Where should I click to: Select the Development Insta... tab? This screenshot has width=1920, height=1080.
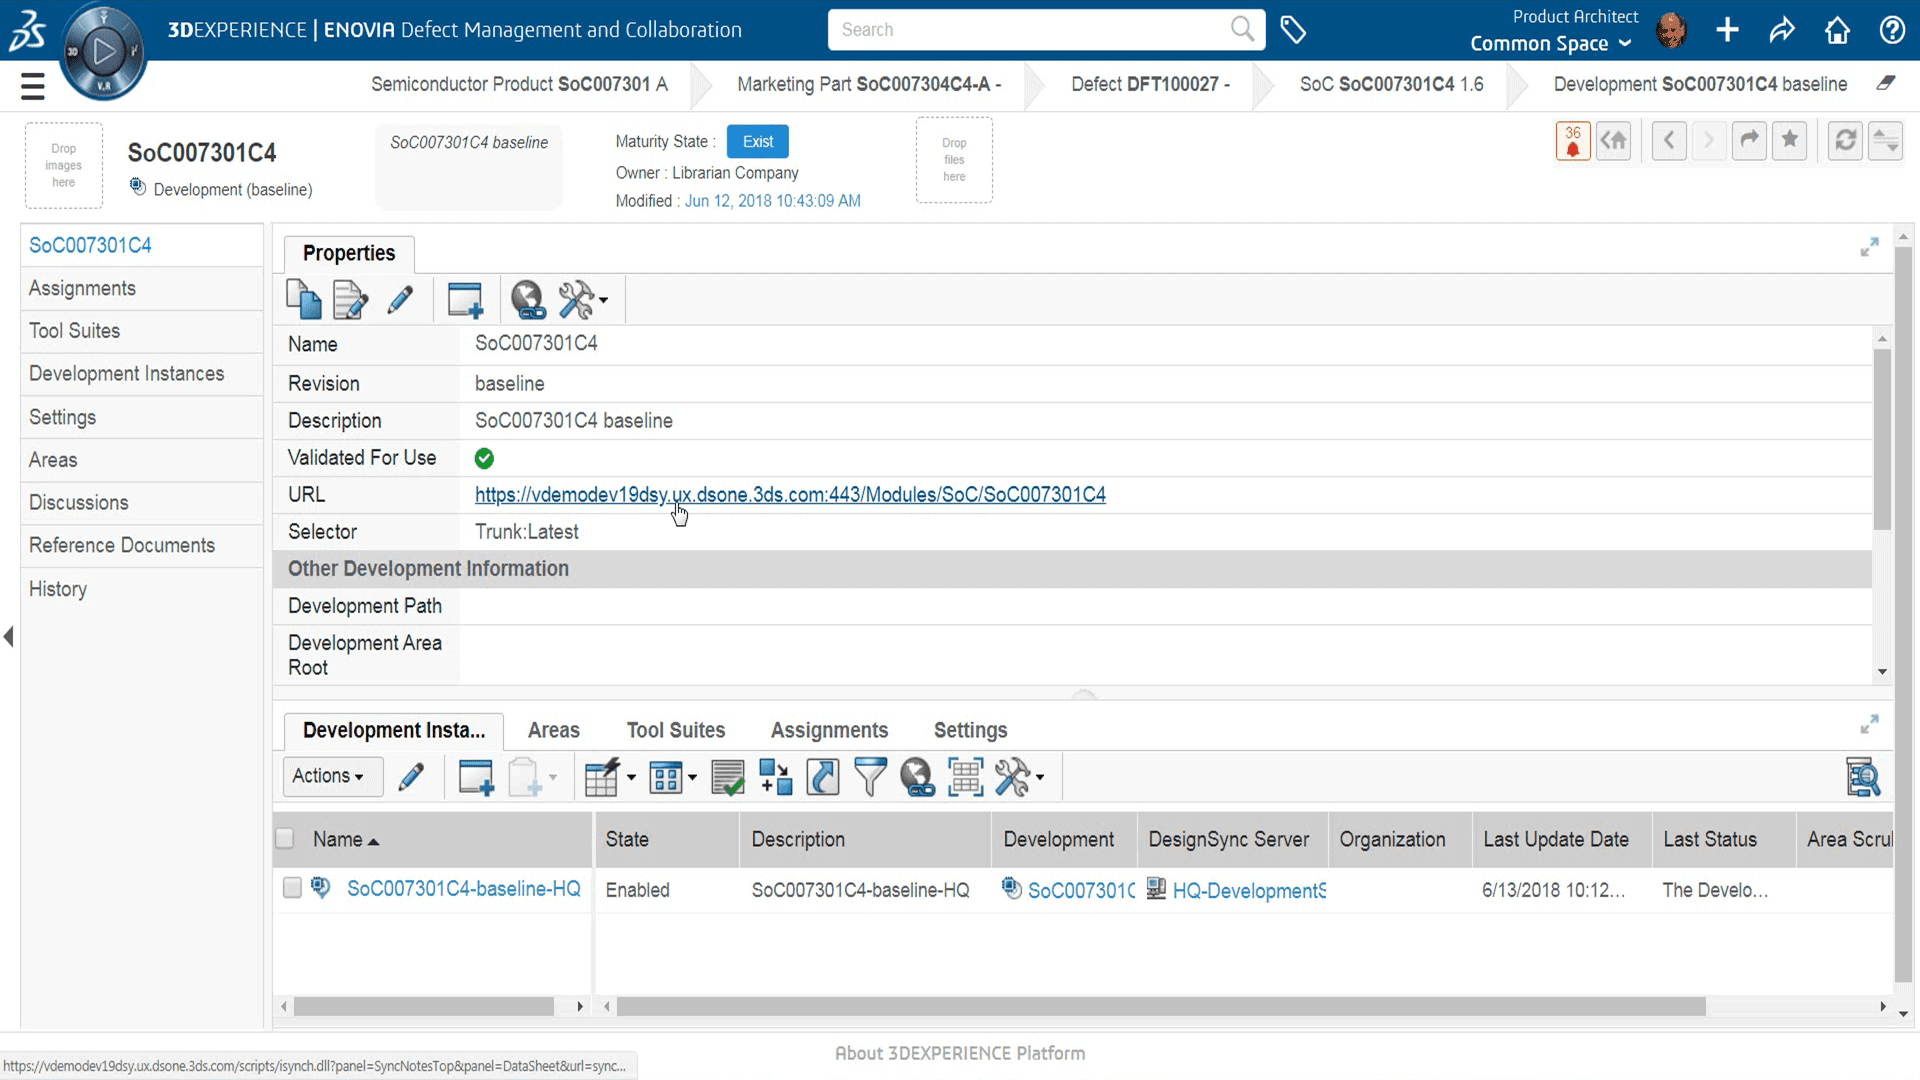[x=394, y=730]
